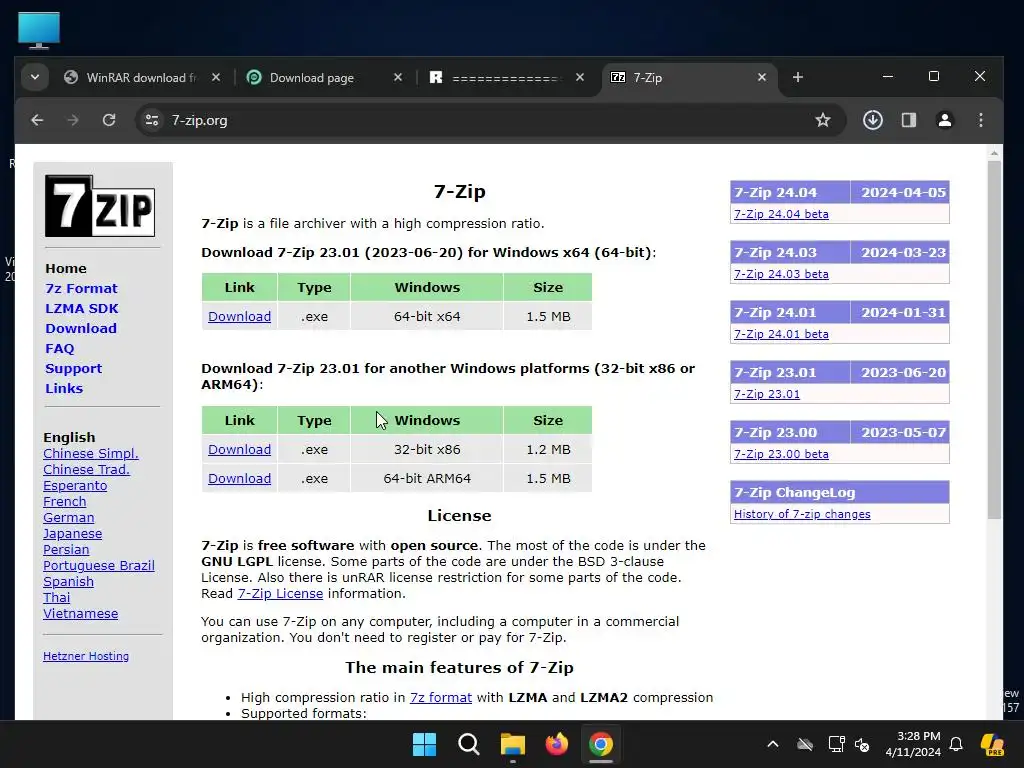Open 7-Zip 24.03 beta link
The height and width of the screenshot is (768, 1024).
click(x=781, y=274)
